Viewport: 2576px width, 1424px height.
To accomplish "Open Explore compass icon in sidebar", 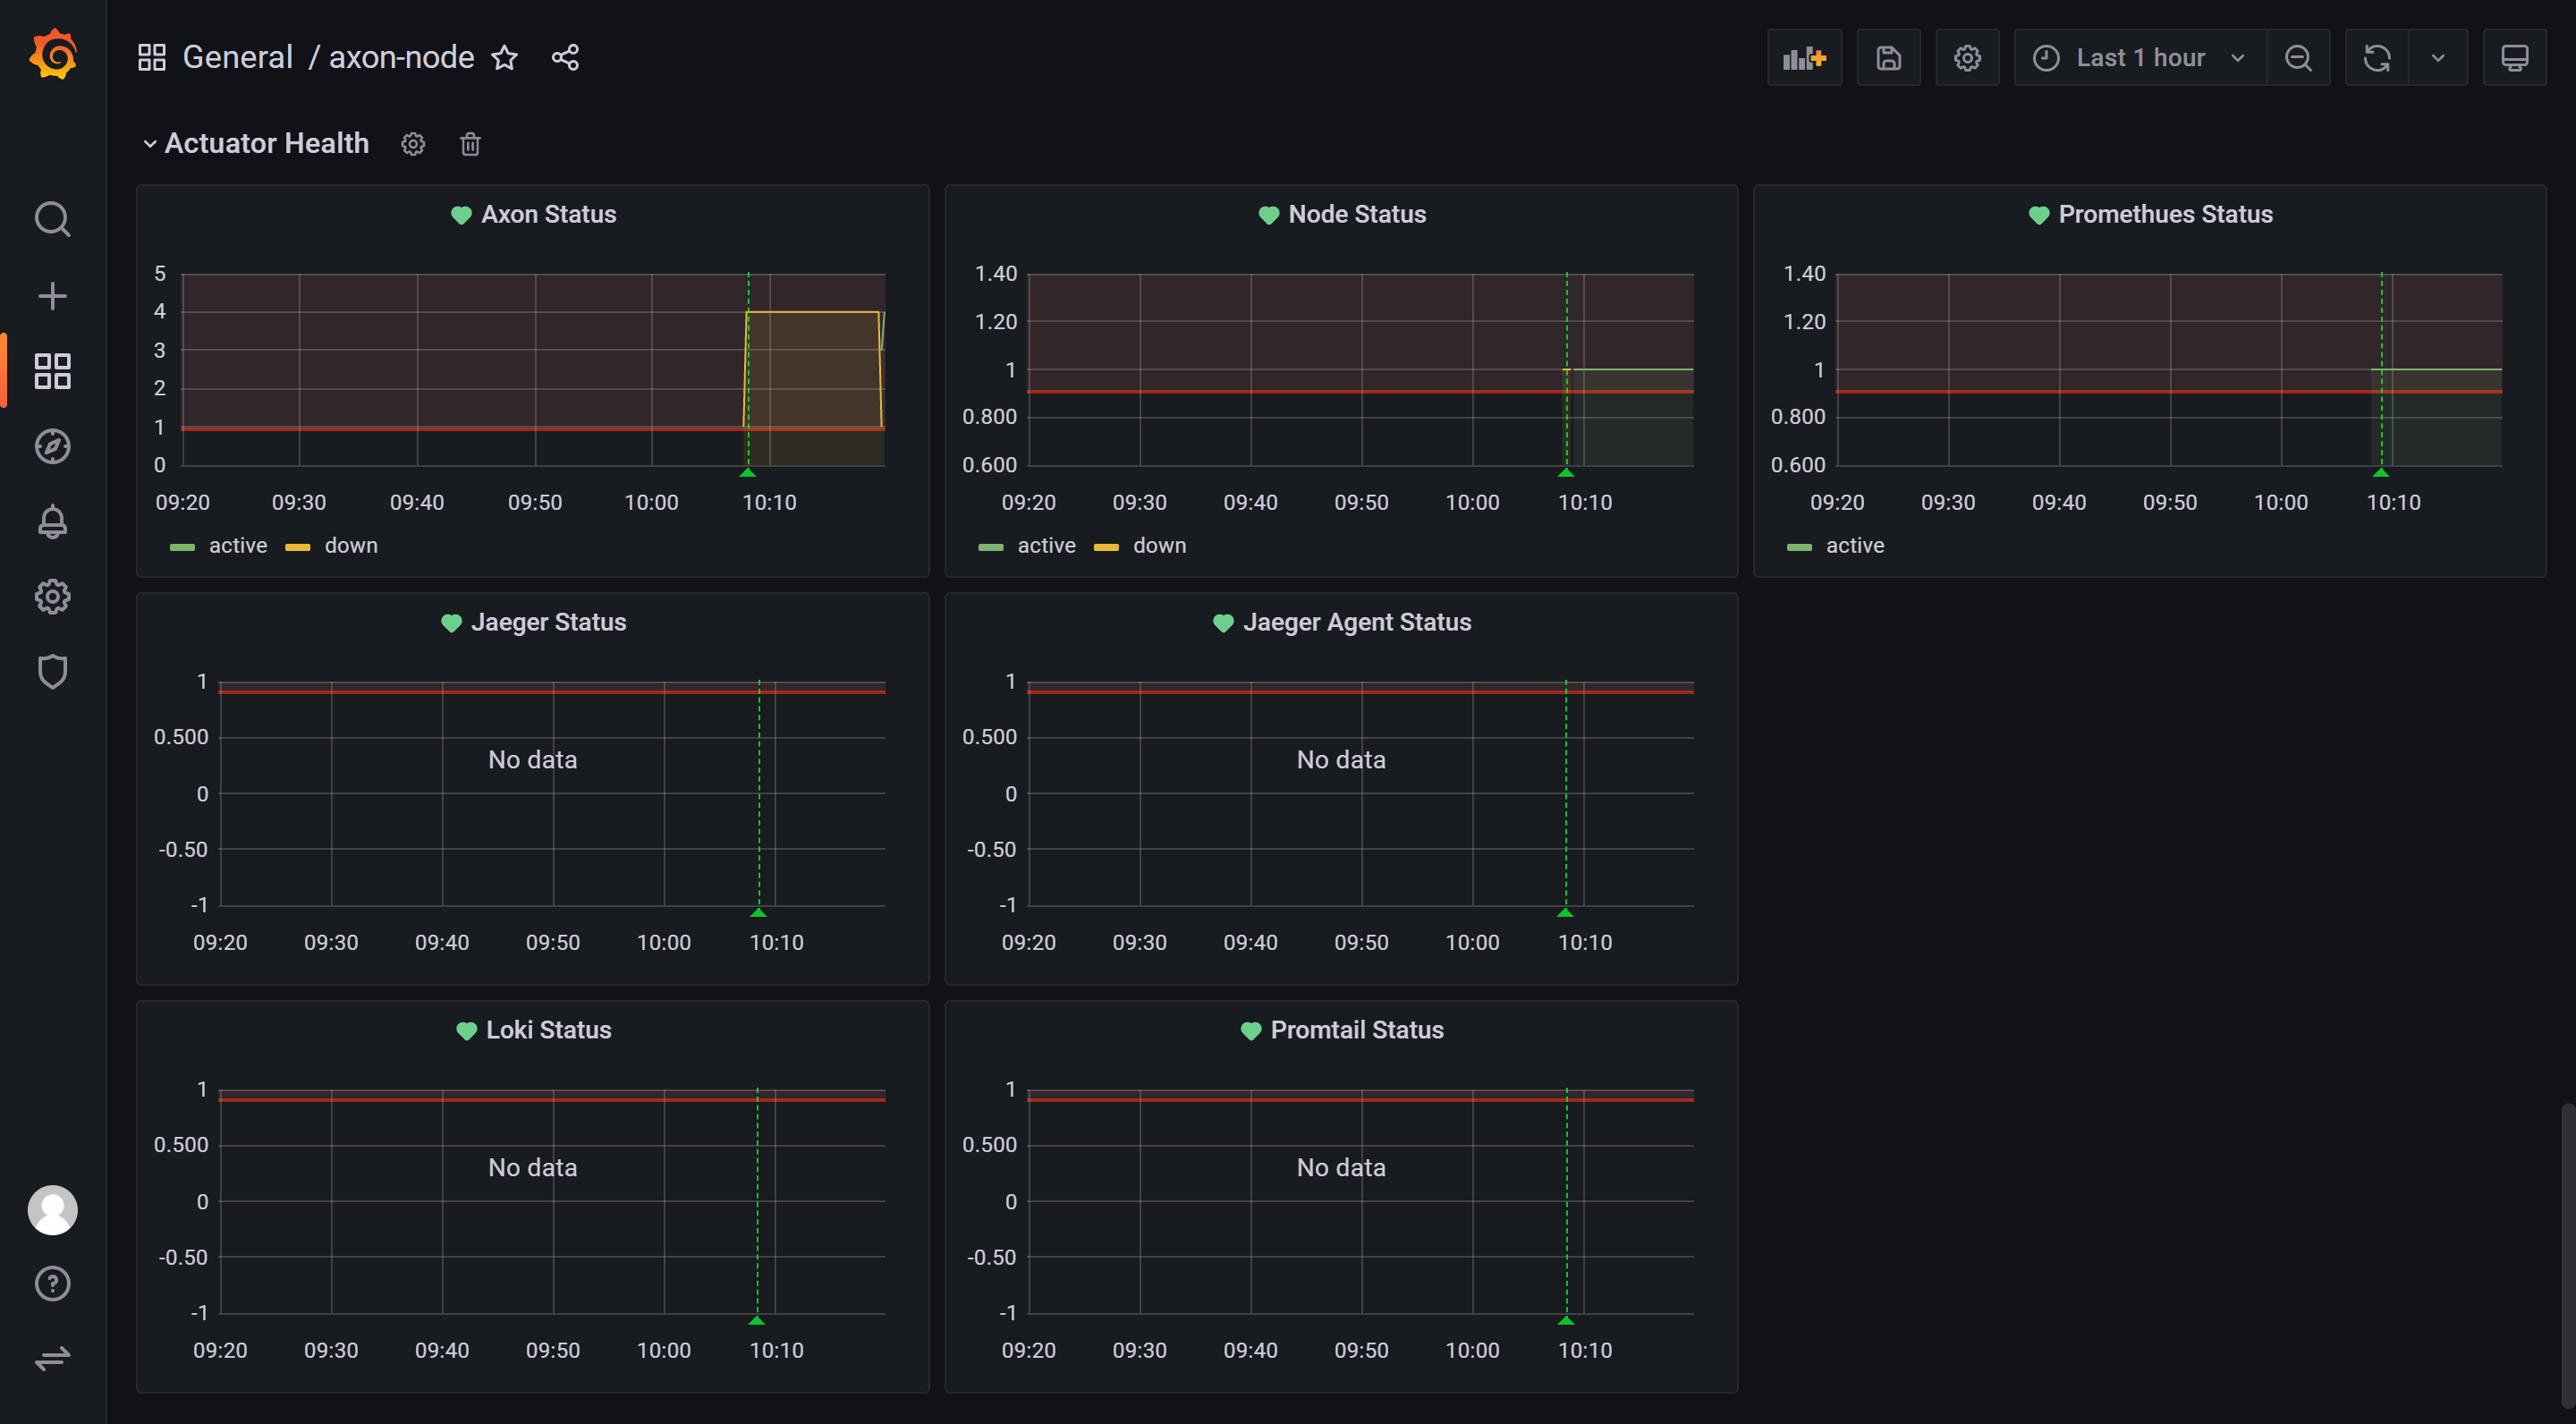I will (x=52, y=446).
